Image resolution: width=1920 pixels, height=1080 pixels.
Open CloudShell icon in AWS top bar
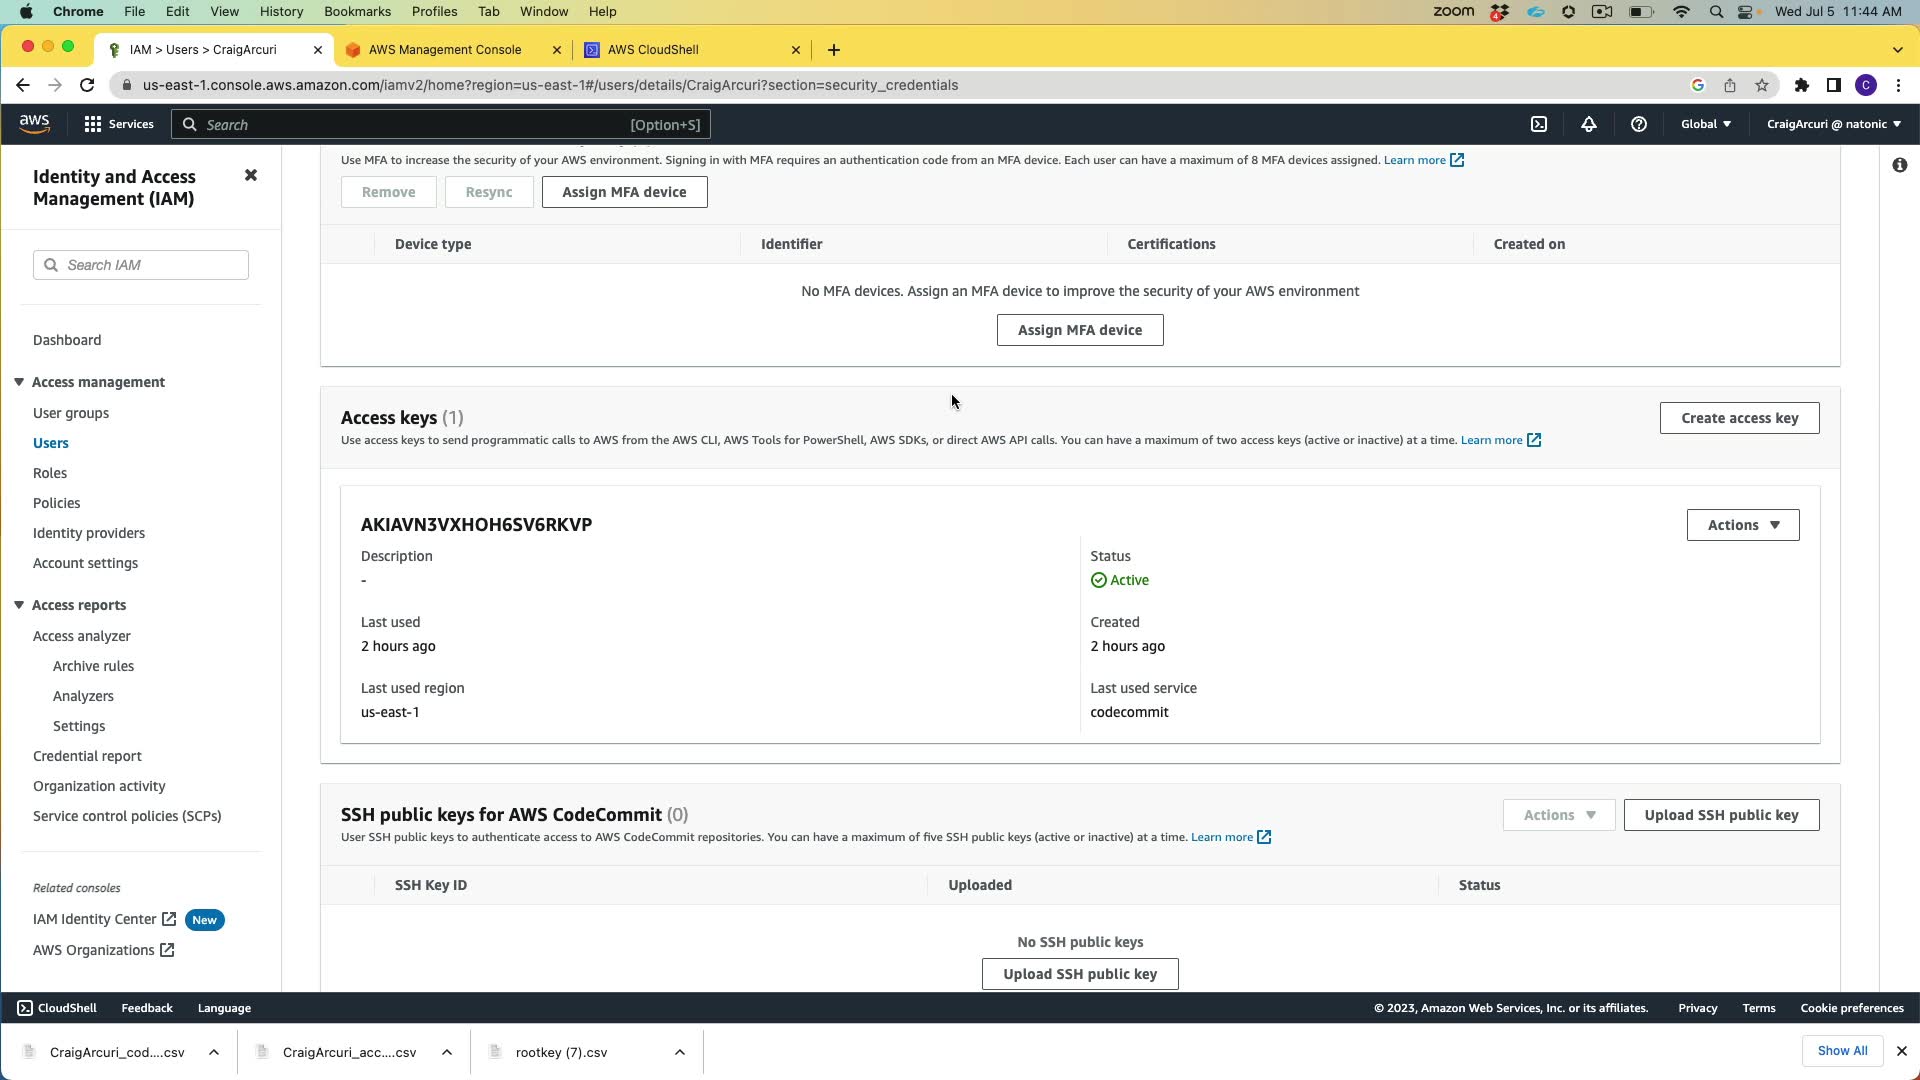[1539, 125]
